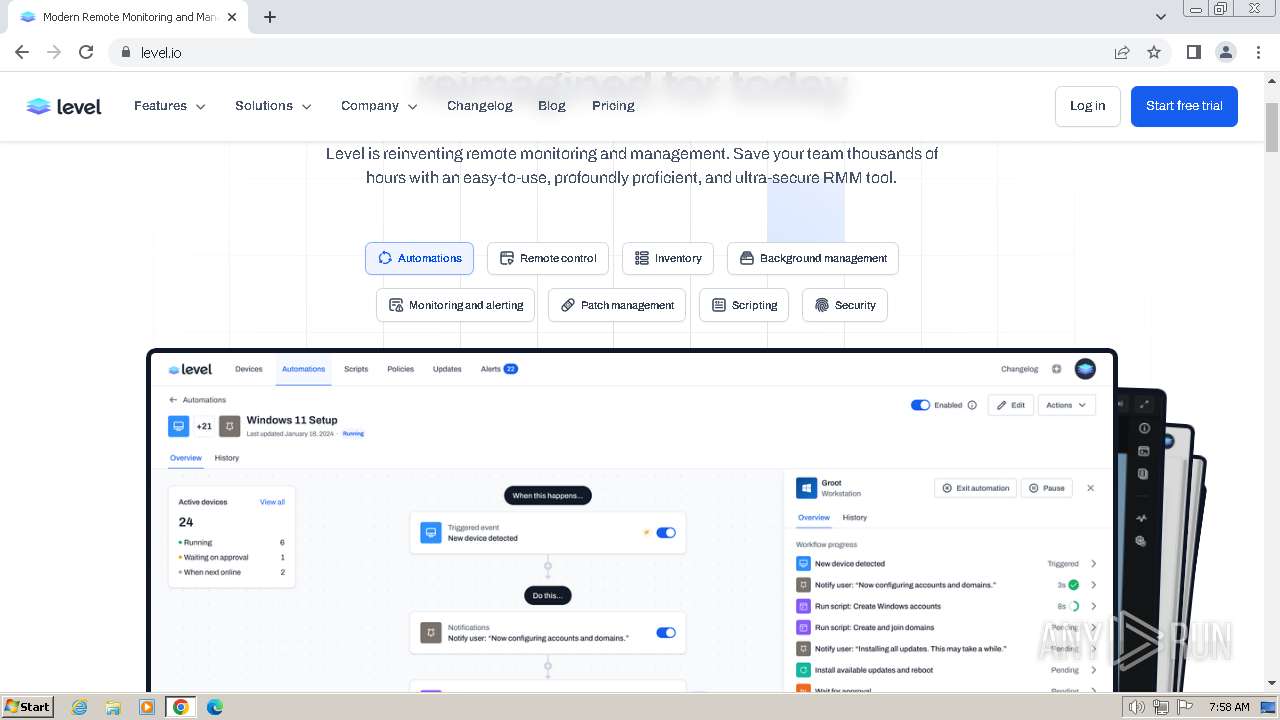This screenshot has height=720, width=1280.
Task: Click the info circle icon on the dark side panel
Action: (1144, 428)
